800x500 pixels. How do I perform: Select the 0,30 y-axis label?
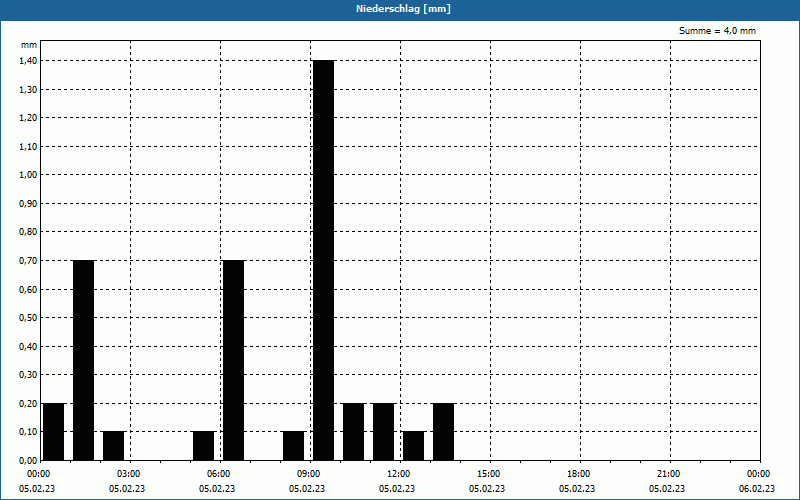(28, 375)
